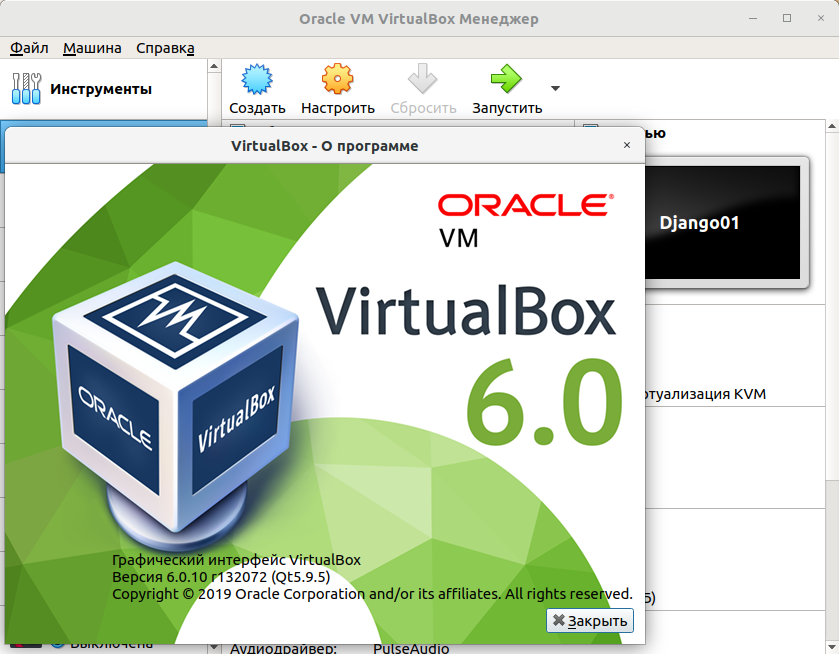Minimize the VirtualBox Manager window

pyautogui.click(x=753, y=18)
